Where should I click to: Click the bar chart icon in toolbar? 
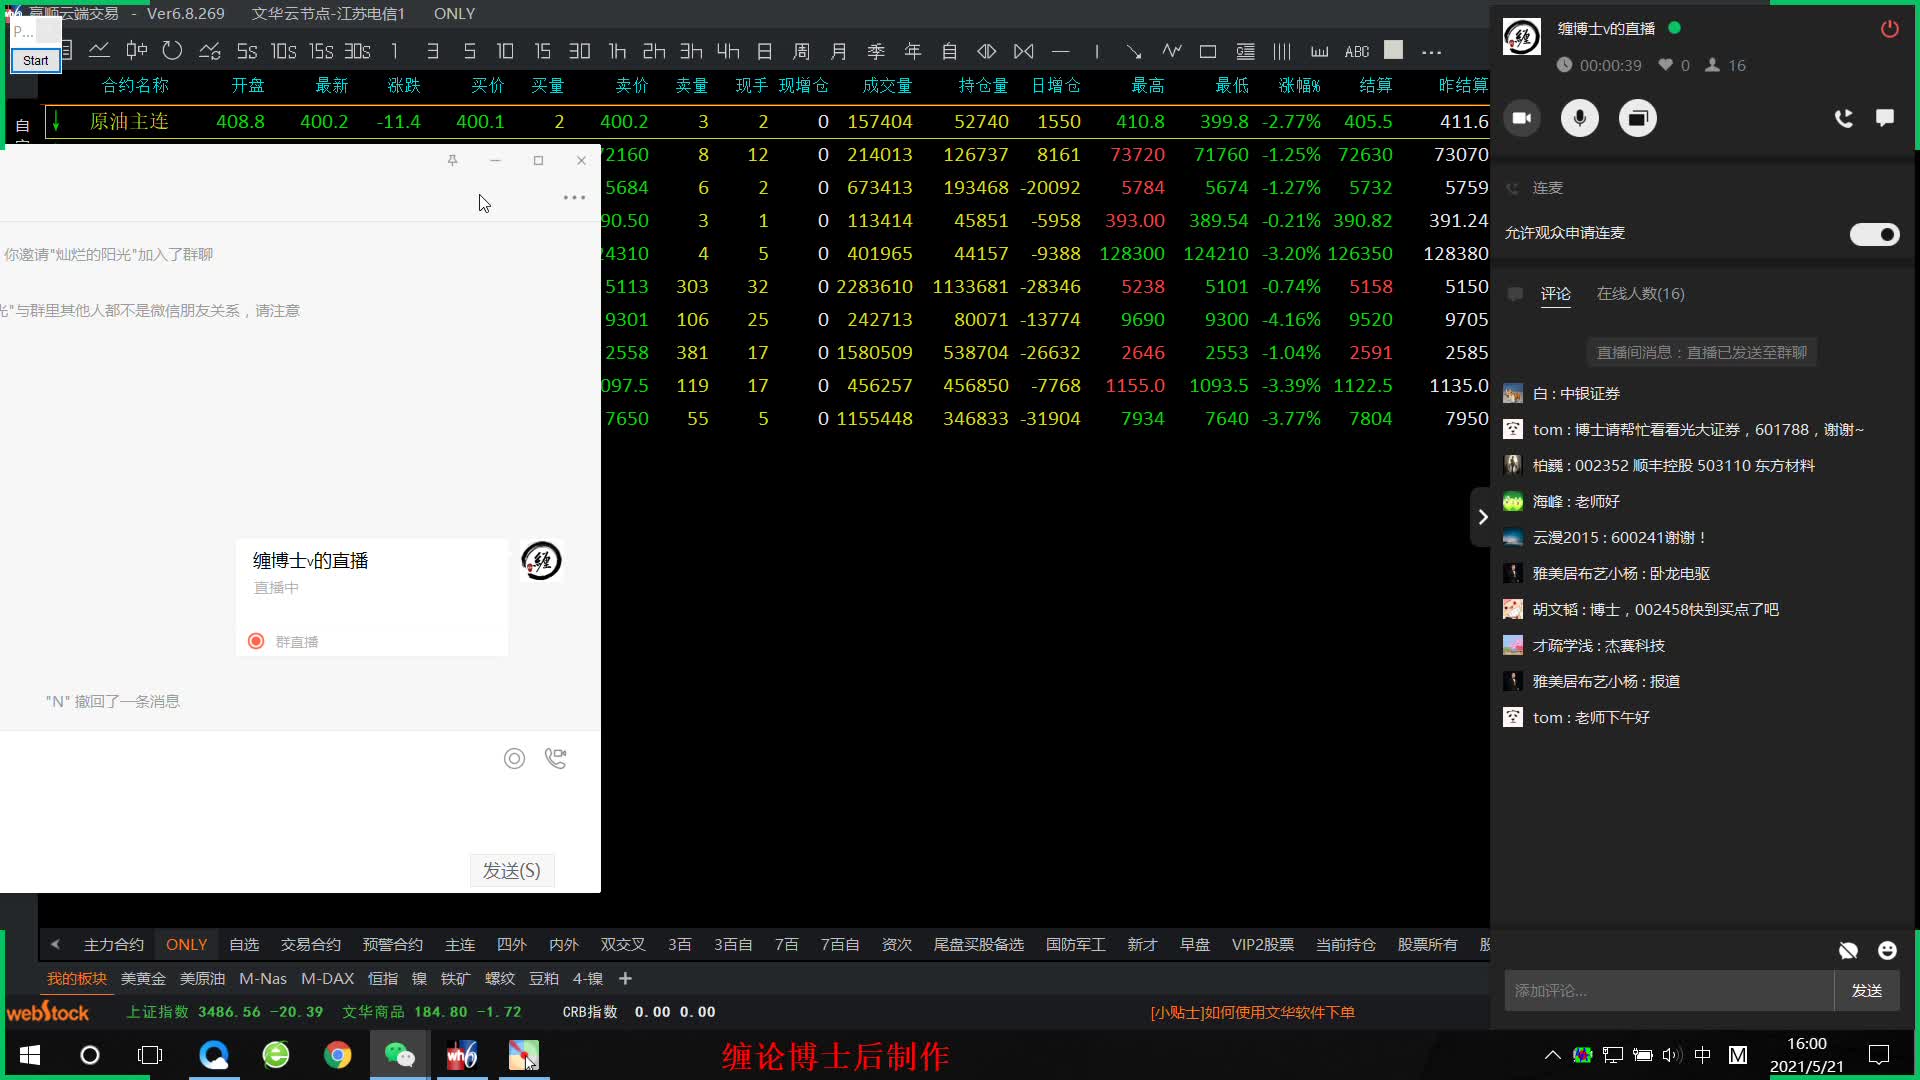pos(1319,51)
